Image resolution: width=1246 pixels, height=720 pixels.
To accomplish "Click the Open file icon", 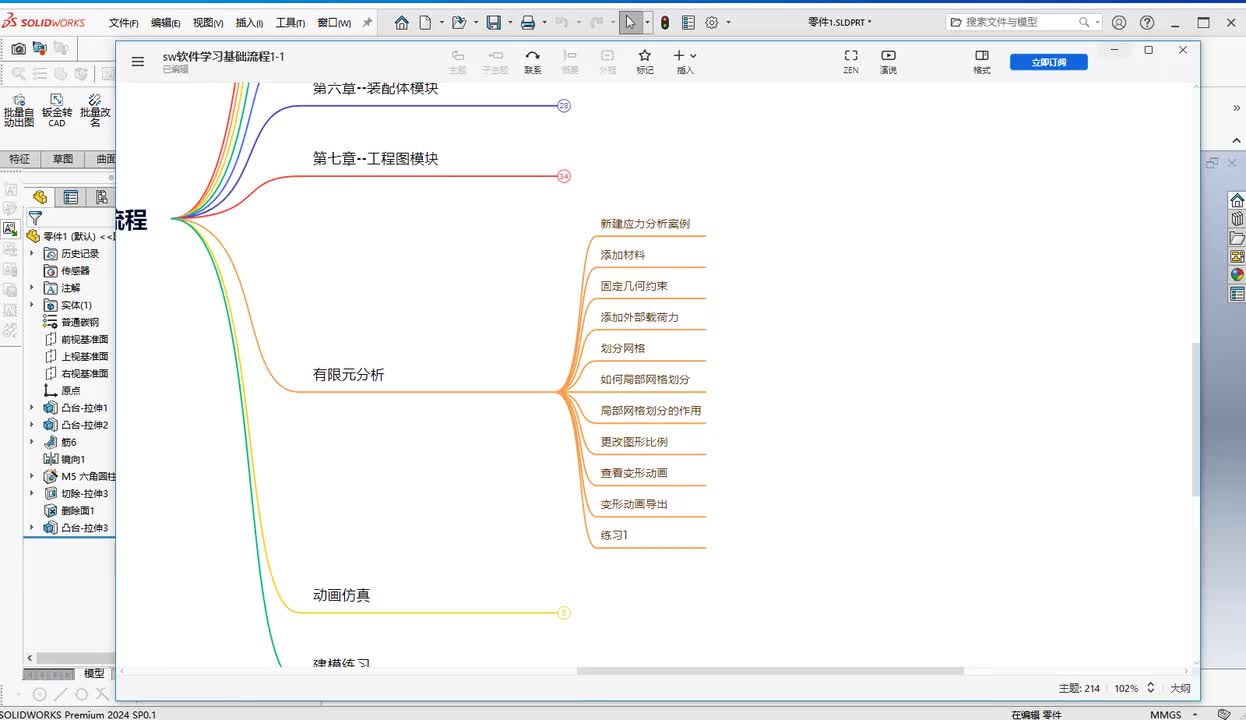I will click(x=459, y=22).
